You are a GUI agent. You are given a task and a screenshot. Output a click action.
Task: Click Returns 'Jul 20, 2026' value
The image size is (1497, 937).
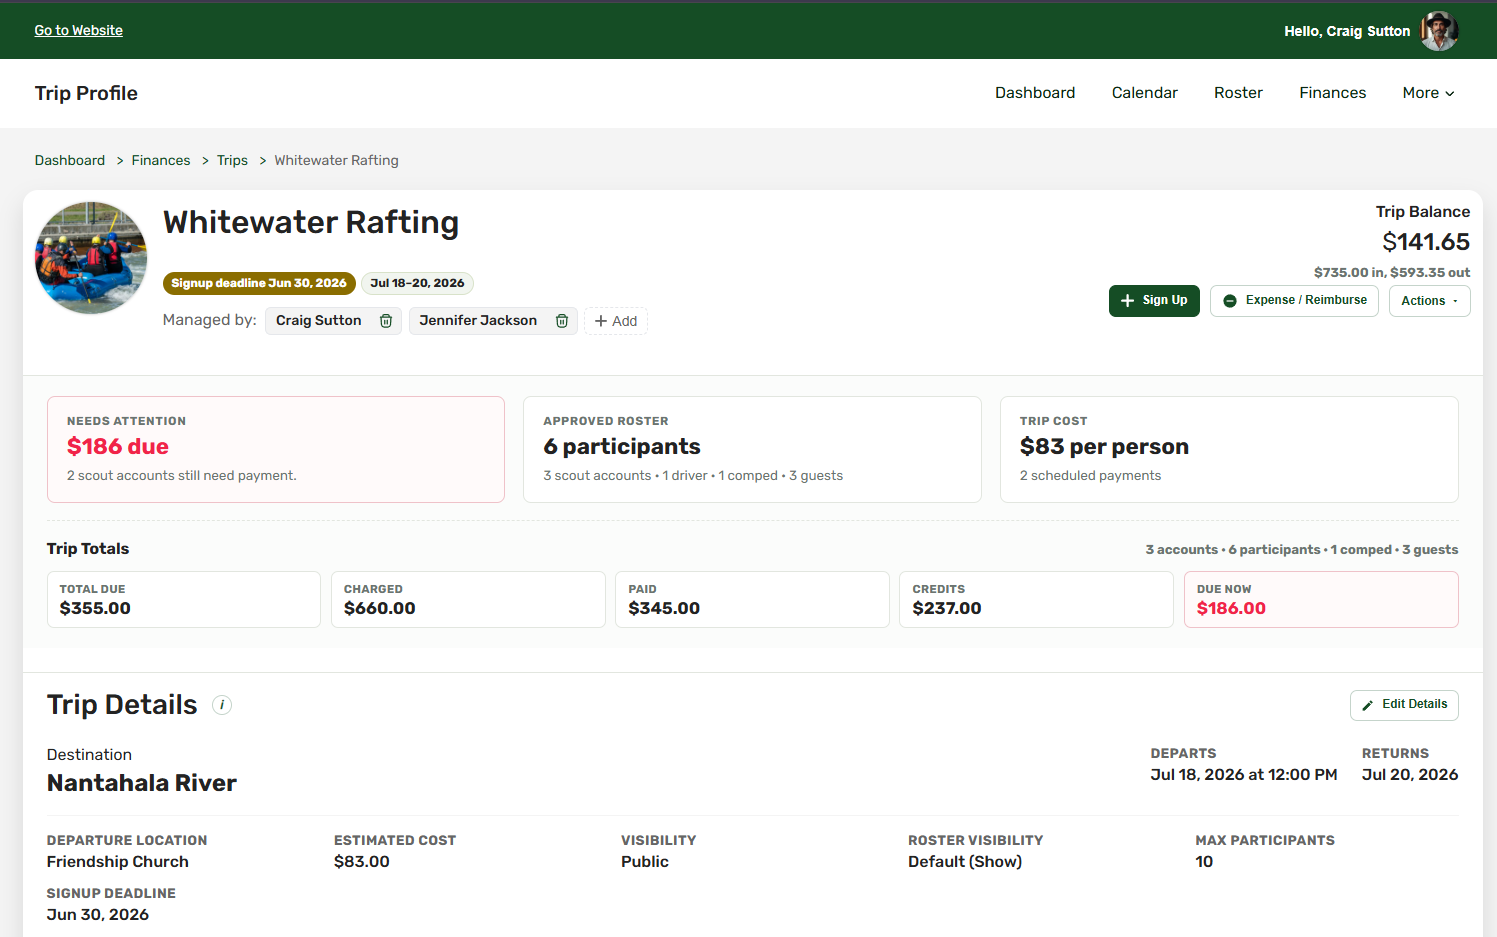[x=1410, y=775]
